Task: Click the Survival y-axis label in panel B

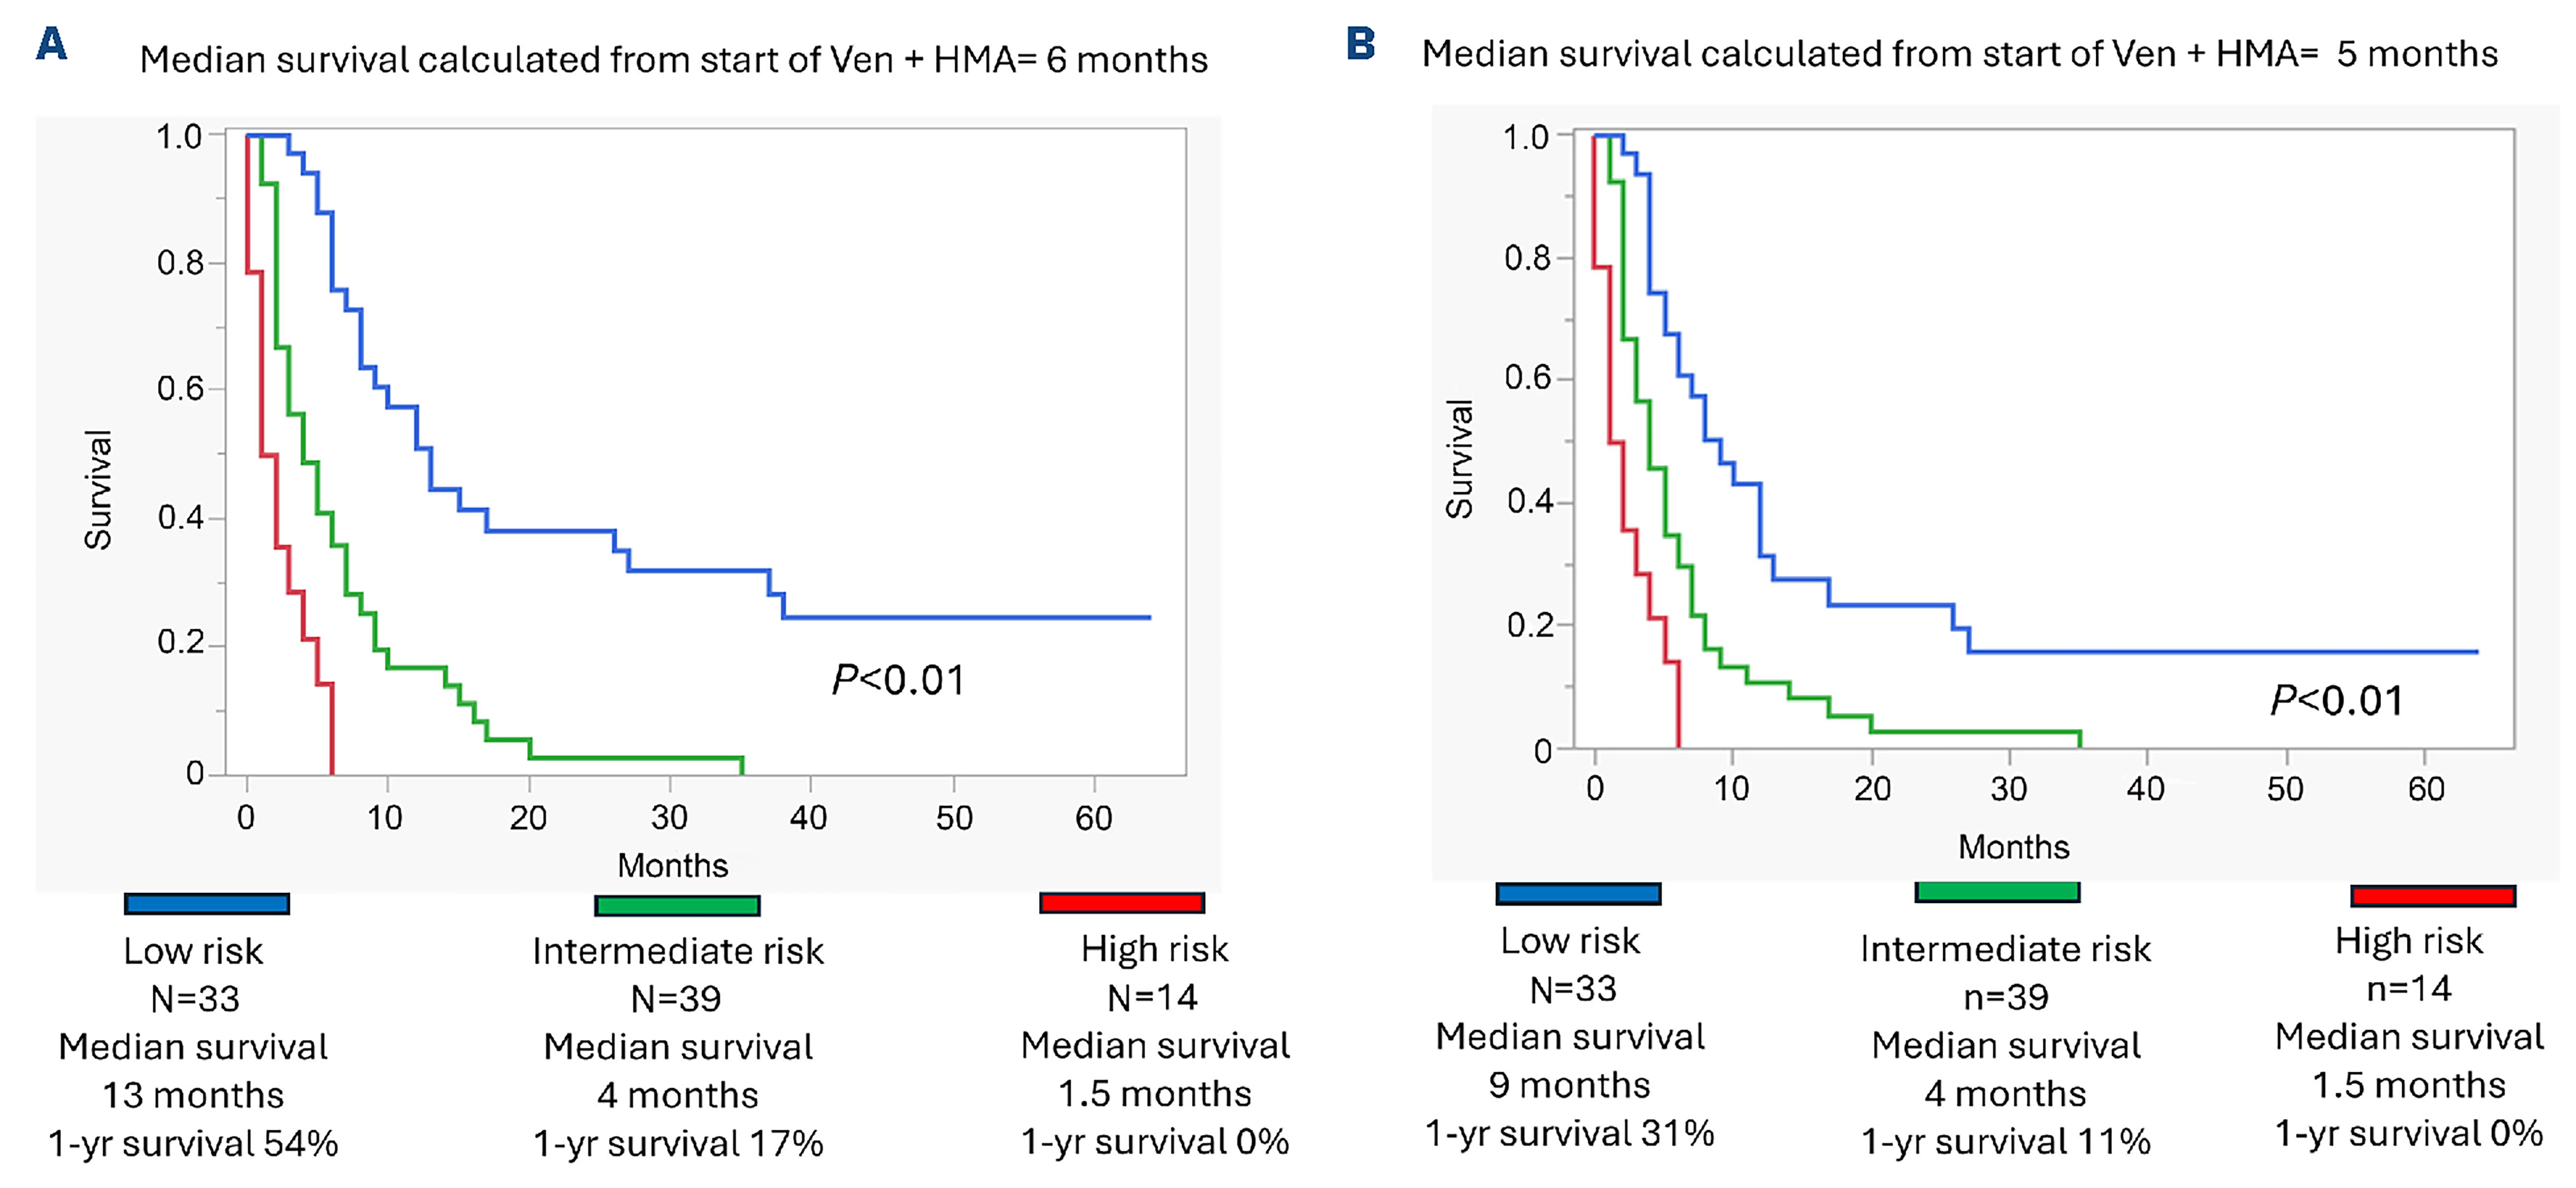Action: pyautogui.click(x=1460, y=459)
